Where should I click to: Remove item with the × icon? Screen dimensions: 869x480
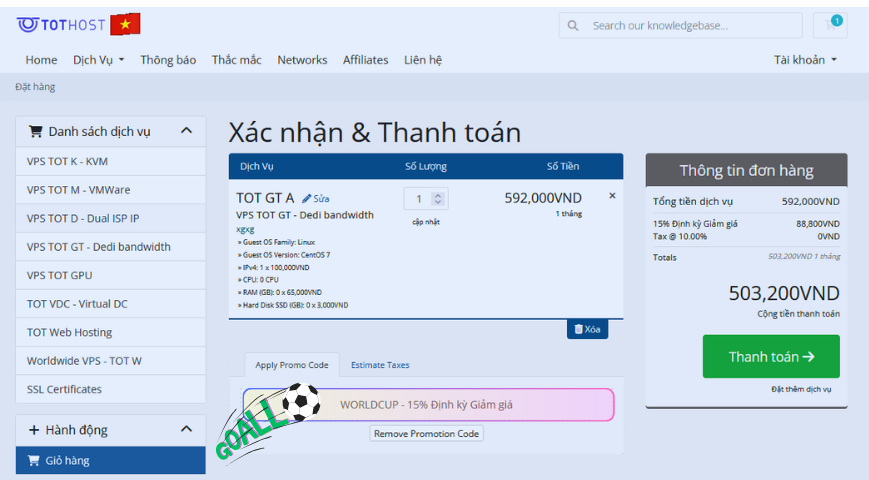612,196
